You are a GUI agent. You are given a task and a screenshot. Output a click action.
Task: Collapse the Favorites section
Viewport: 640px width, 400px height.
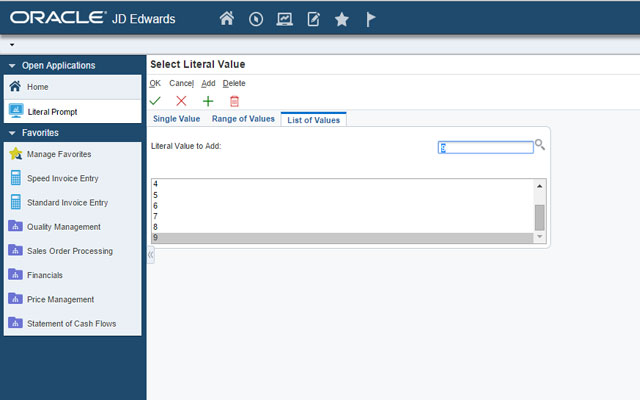12,133
